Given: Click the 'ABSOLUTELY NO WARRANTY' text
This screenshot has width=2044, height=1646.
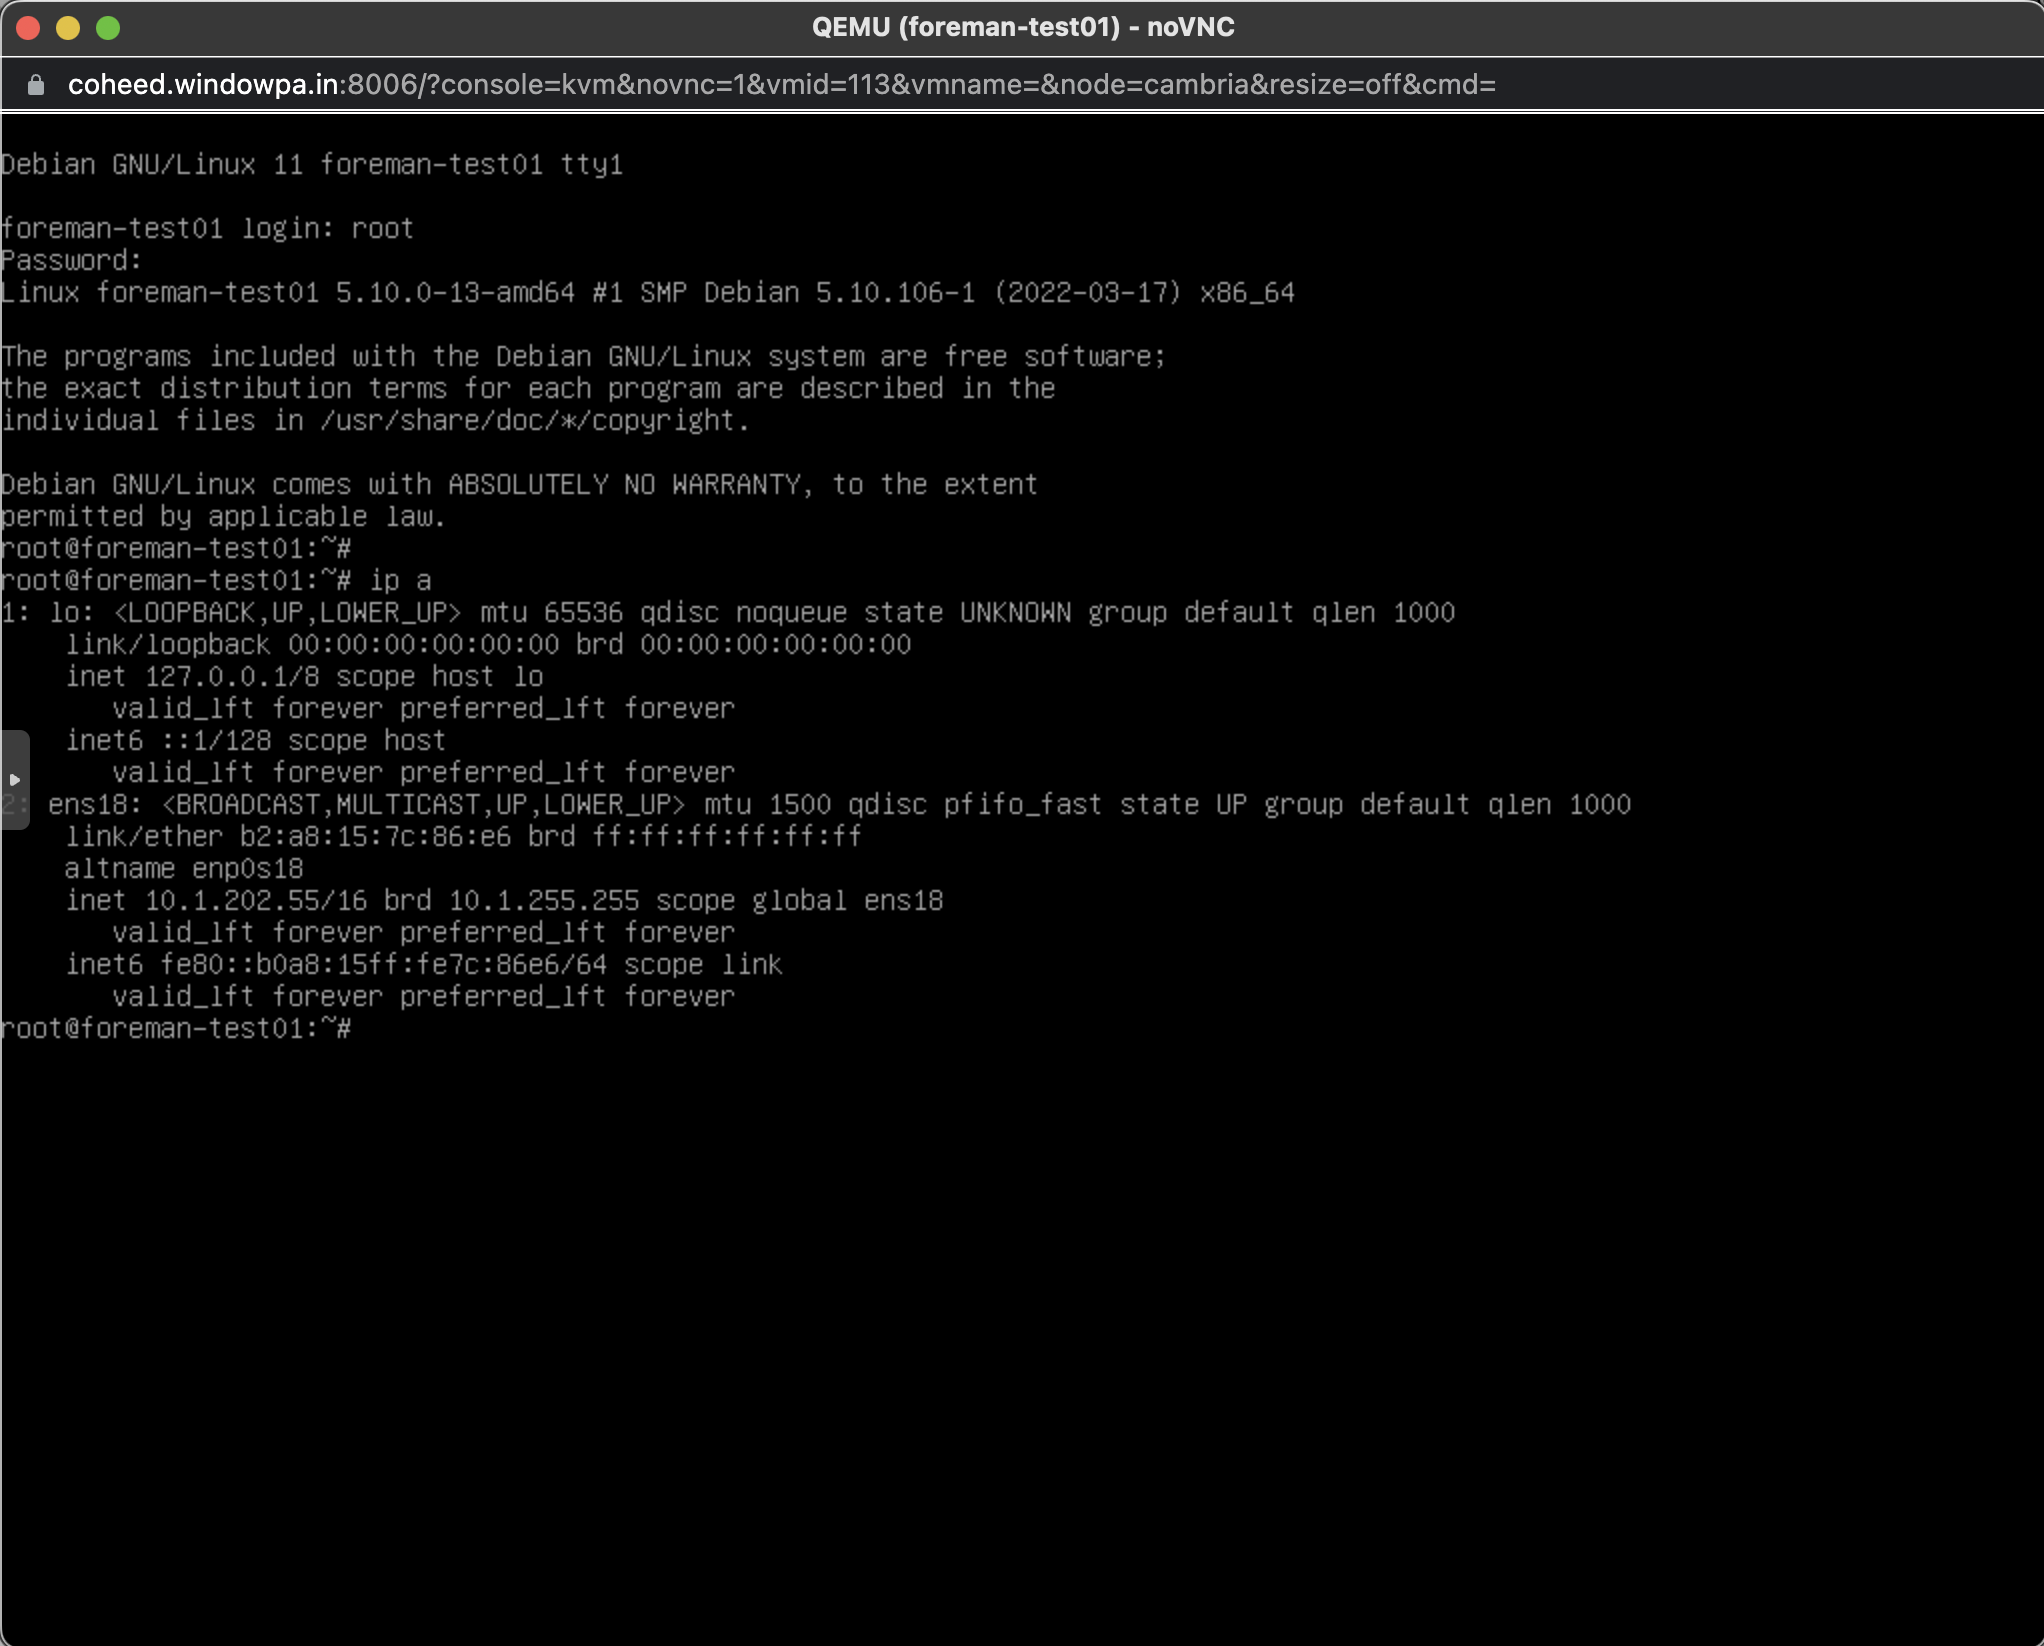Looking at the screenshot, I should 624,484.
